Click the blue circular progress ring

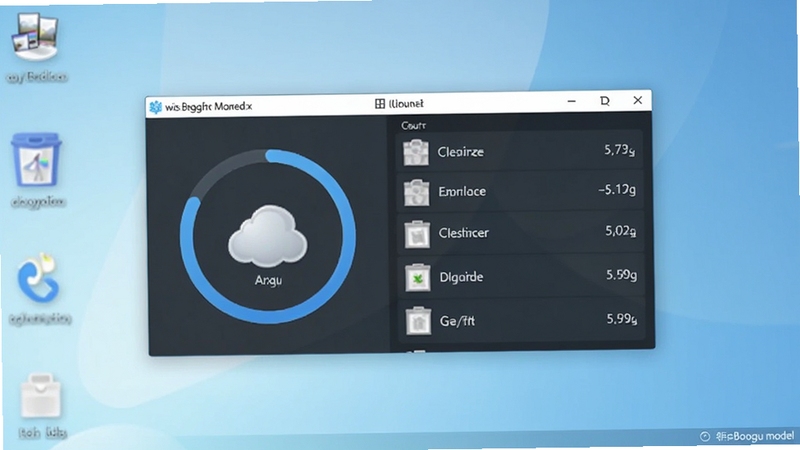267,236
